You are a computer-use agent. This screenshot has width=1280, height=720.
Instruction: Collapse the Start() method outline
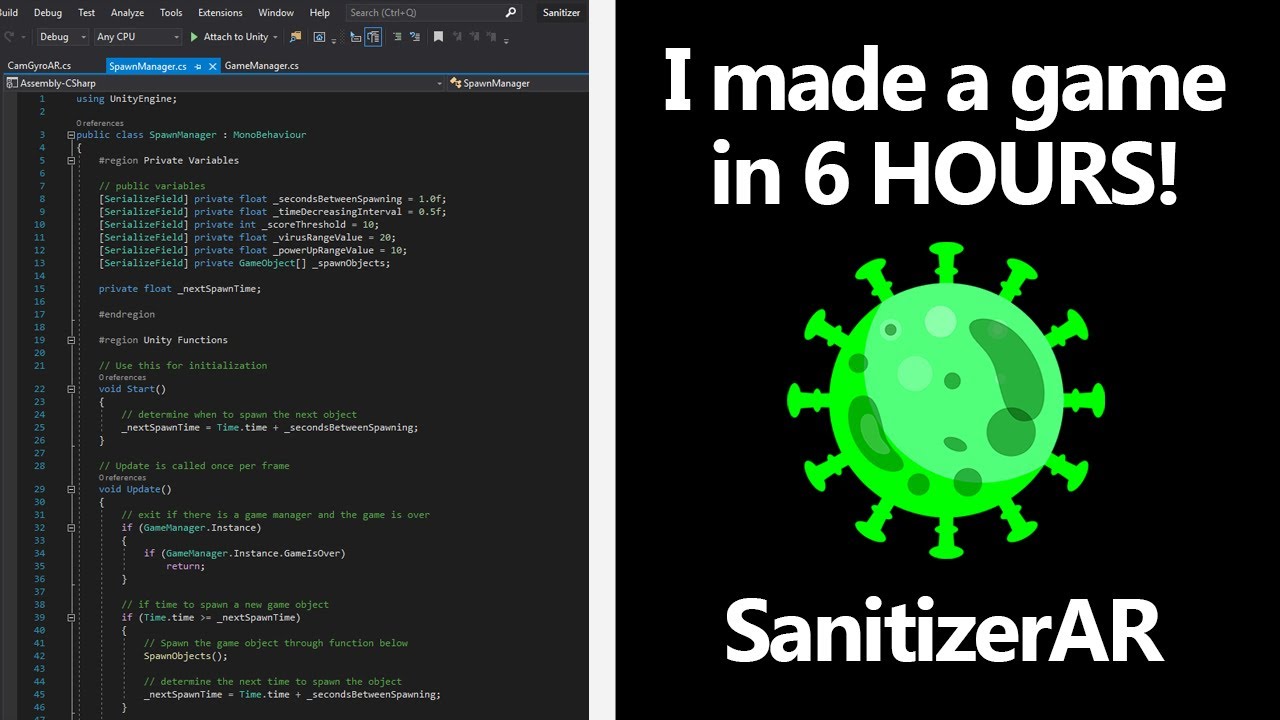[x=71, y=389]
